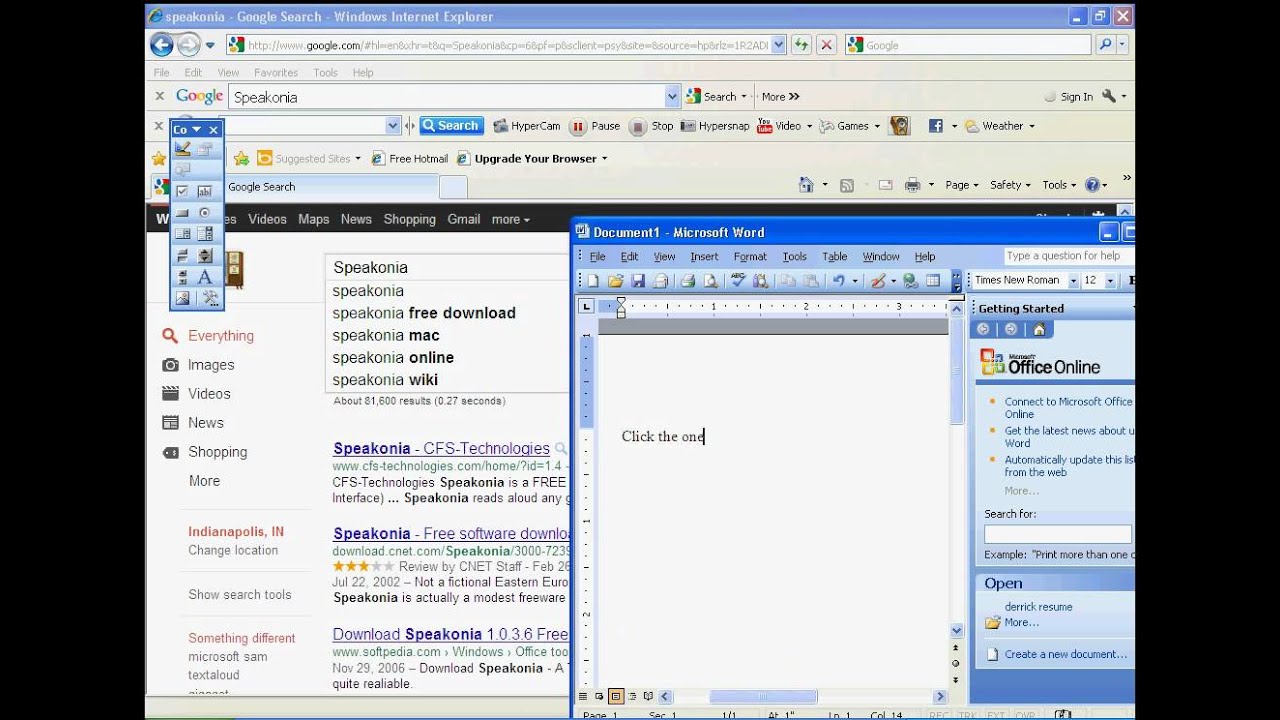Expand the Undo history dropdown arrow

click(x=855, y=281)
